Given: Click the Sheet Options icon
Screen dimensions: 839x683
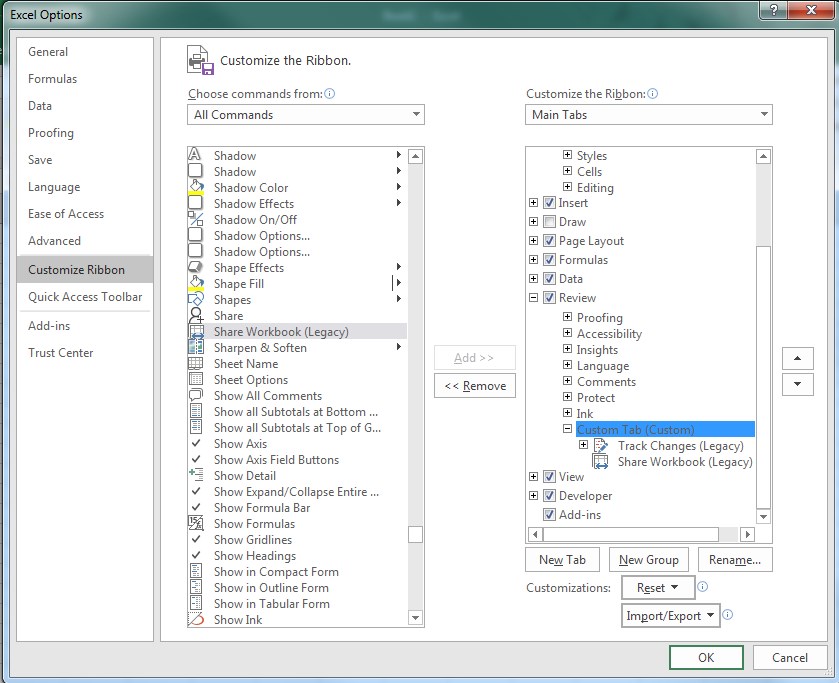Looking at the screenshot, I should coord(196,380).
